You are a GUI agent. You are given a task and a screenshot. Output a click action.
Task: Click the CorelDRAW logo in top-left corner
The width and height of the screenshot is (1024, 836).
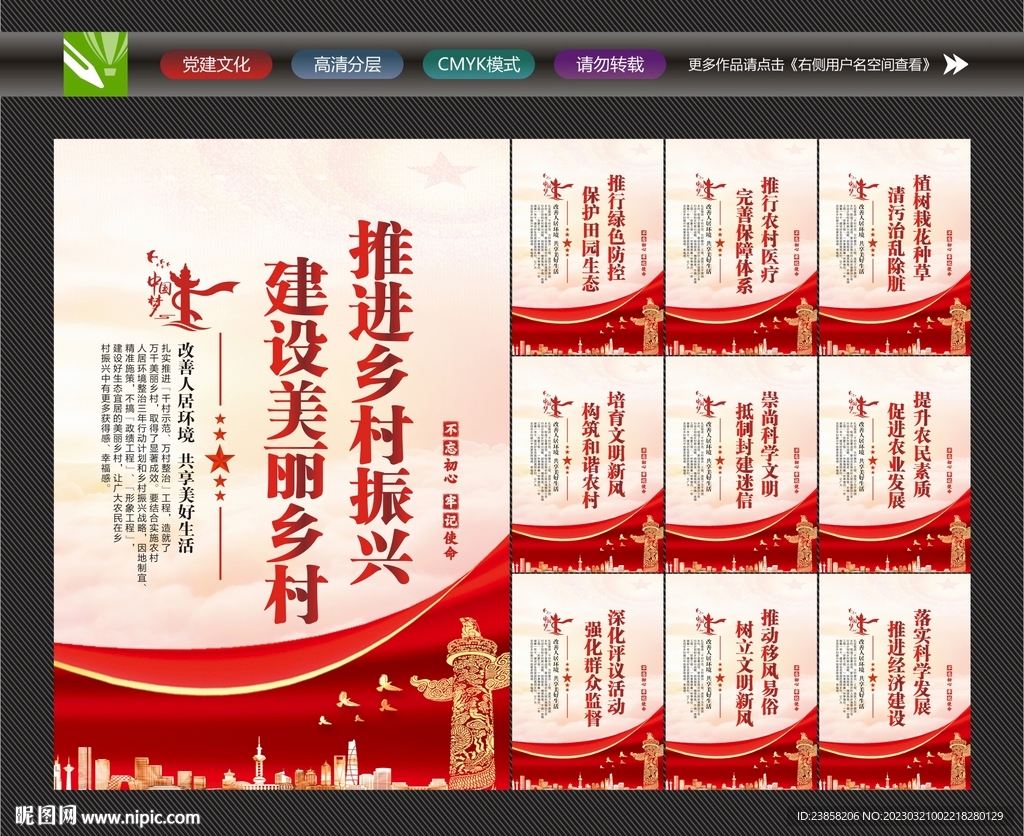[x=95, y=64]
